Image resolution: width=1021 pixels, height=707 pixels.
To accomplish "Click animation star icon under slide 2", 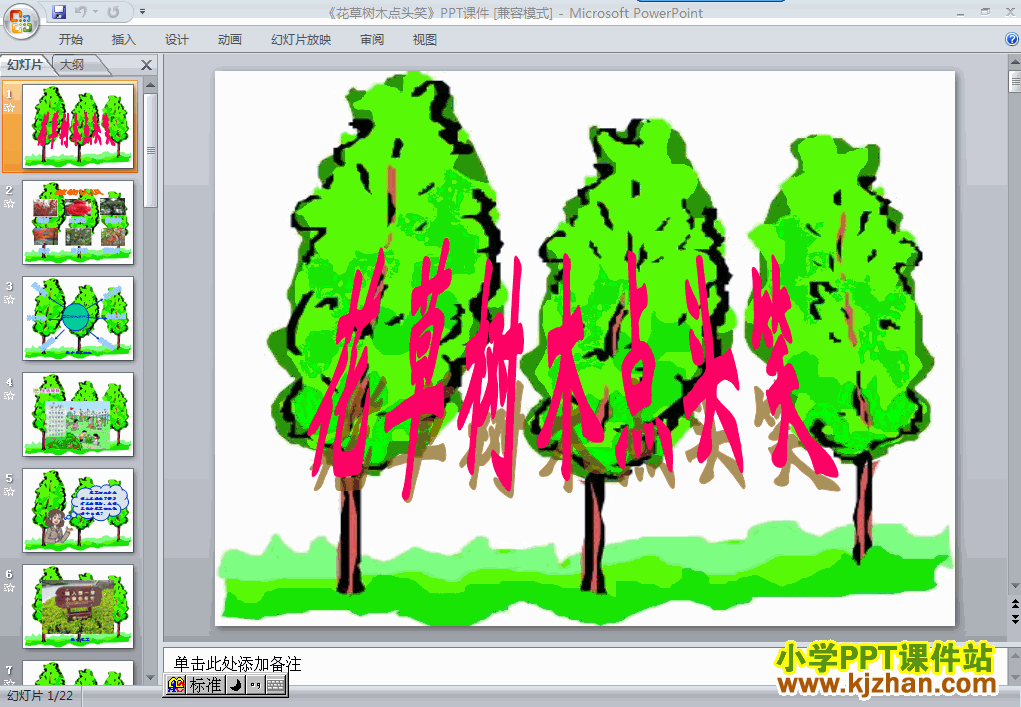I will [x=9, y=204].
